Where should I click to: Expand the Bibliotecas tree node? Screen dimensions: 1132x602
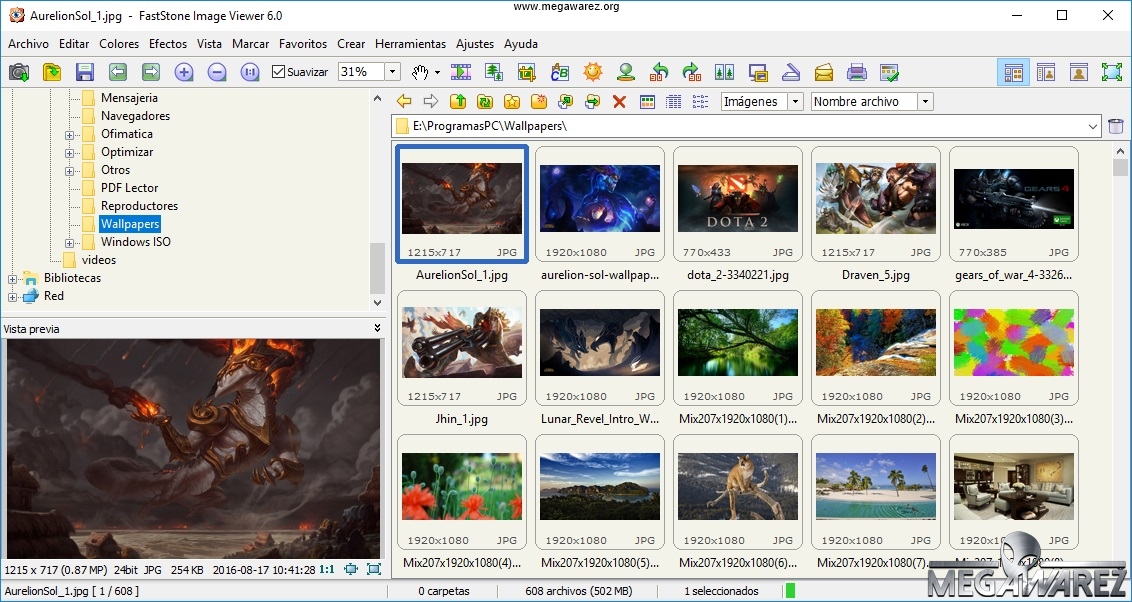pyautogui.click(x=12, y=279)
